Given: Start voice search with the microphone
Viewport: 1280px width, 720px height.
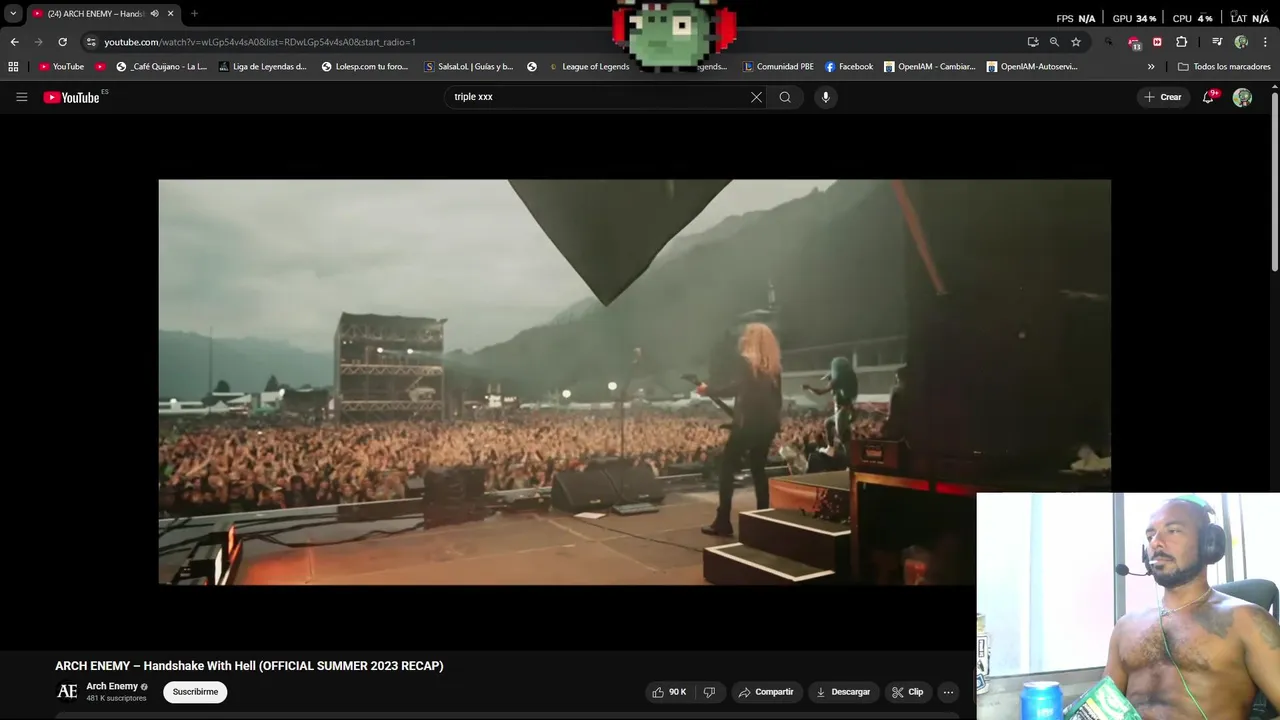Looking at the screenshot, I should [x=825, y=97].
